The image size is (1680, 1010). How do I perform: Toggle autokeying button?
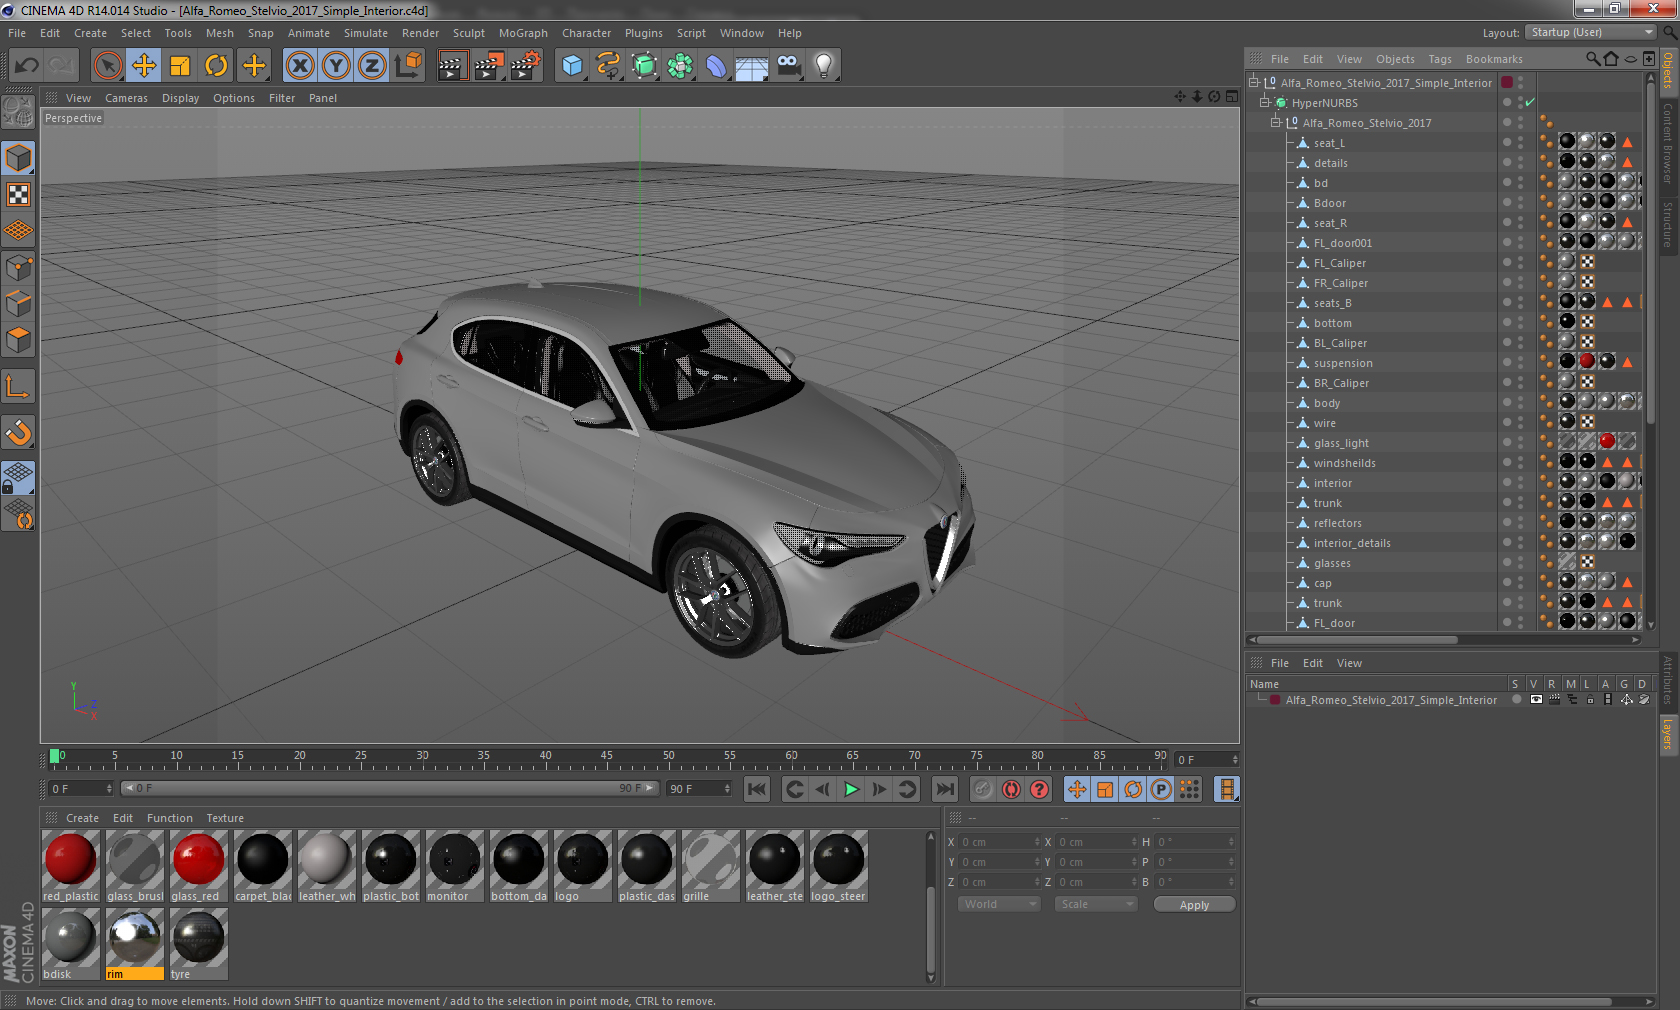click(x=1012, y=789)
